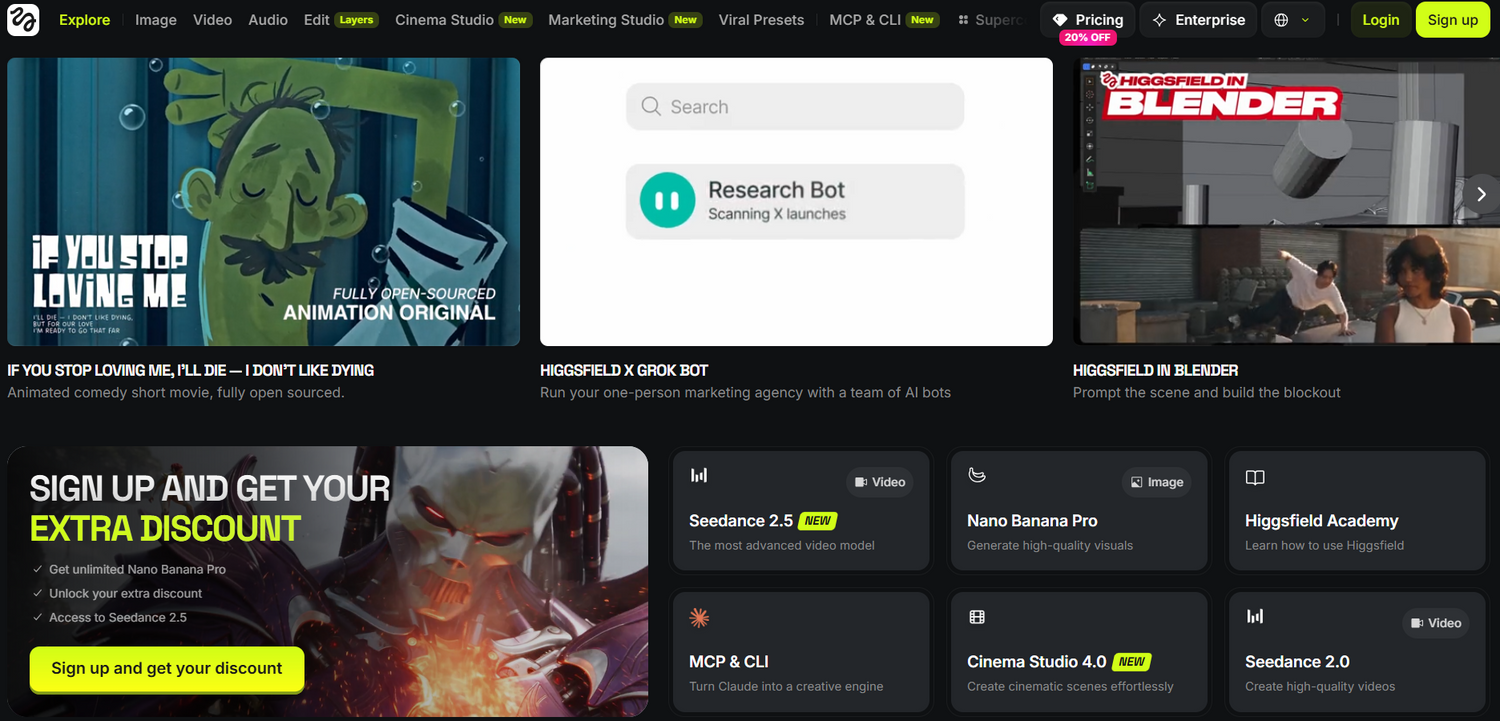Click the Pricing button with the diamond icon
The height and width of the screenshot is (721, 1500).
(1088, 20)
